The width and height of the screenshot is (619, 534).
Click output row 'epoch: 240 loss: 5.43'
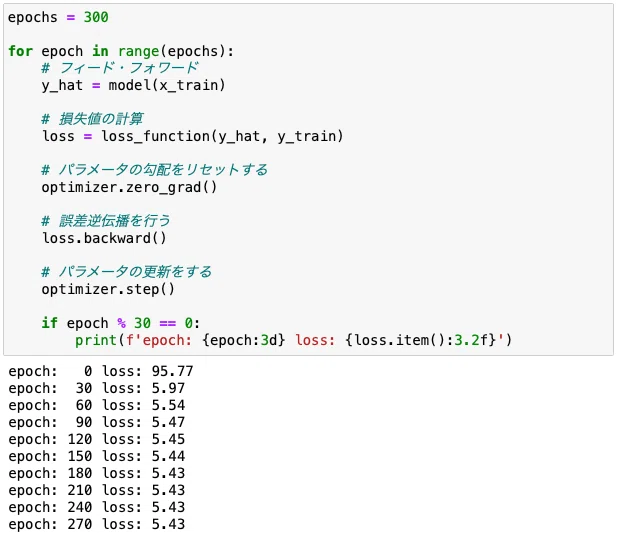click(97, 507)
